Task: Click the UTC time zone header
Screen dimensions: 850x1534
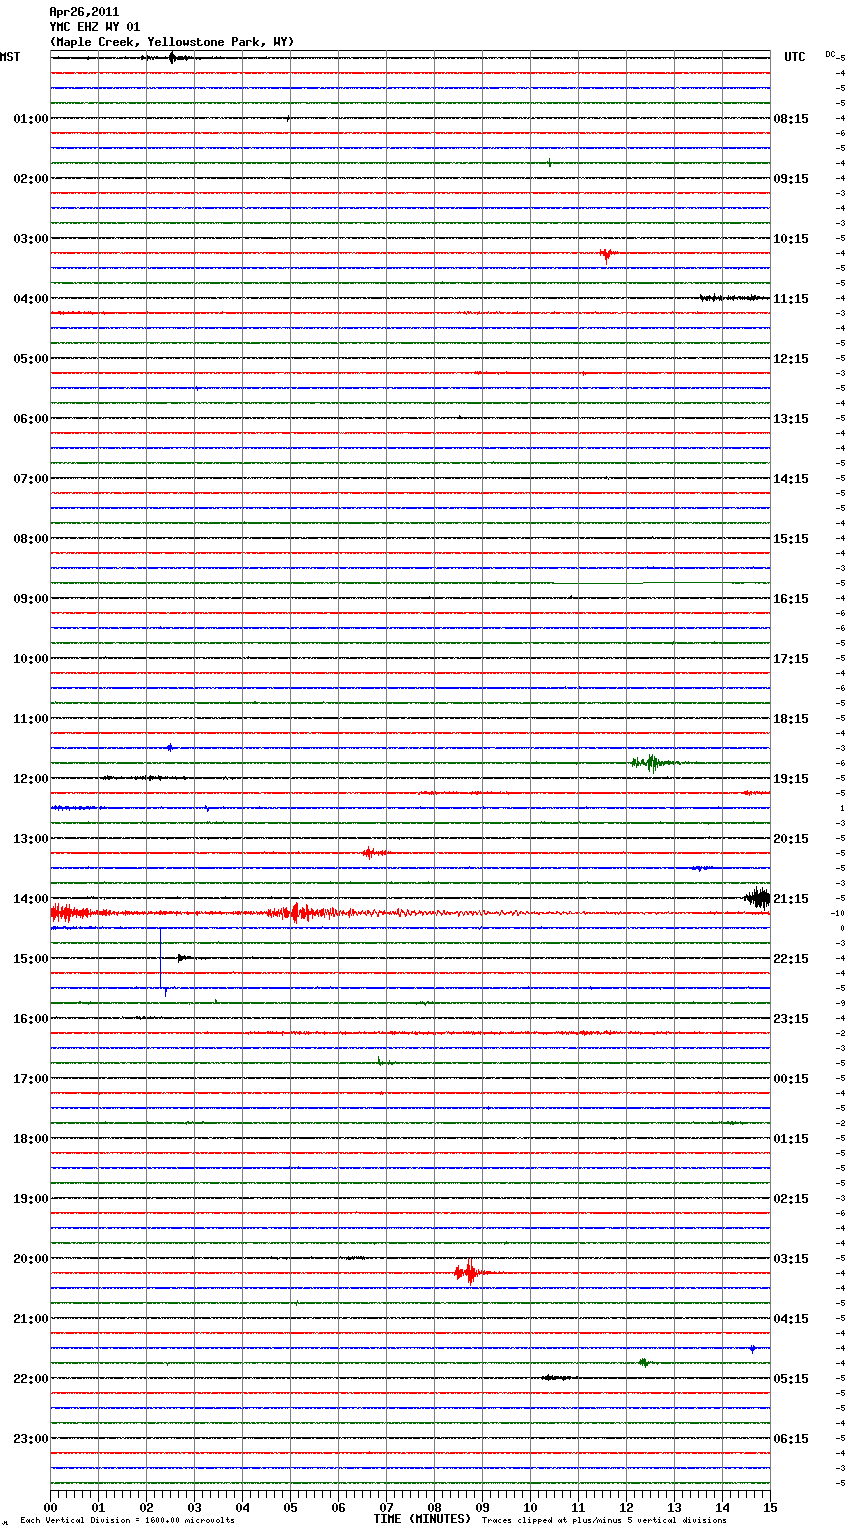Action: (x=795, y=57)
